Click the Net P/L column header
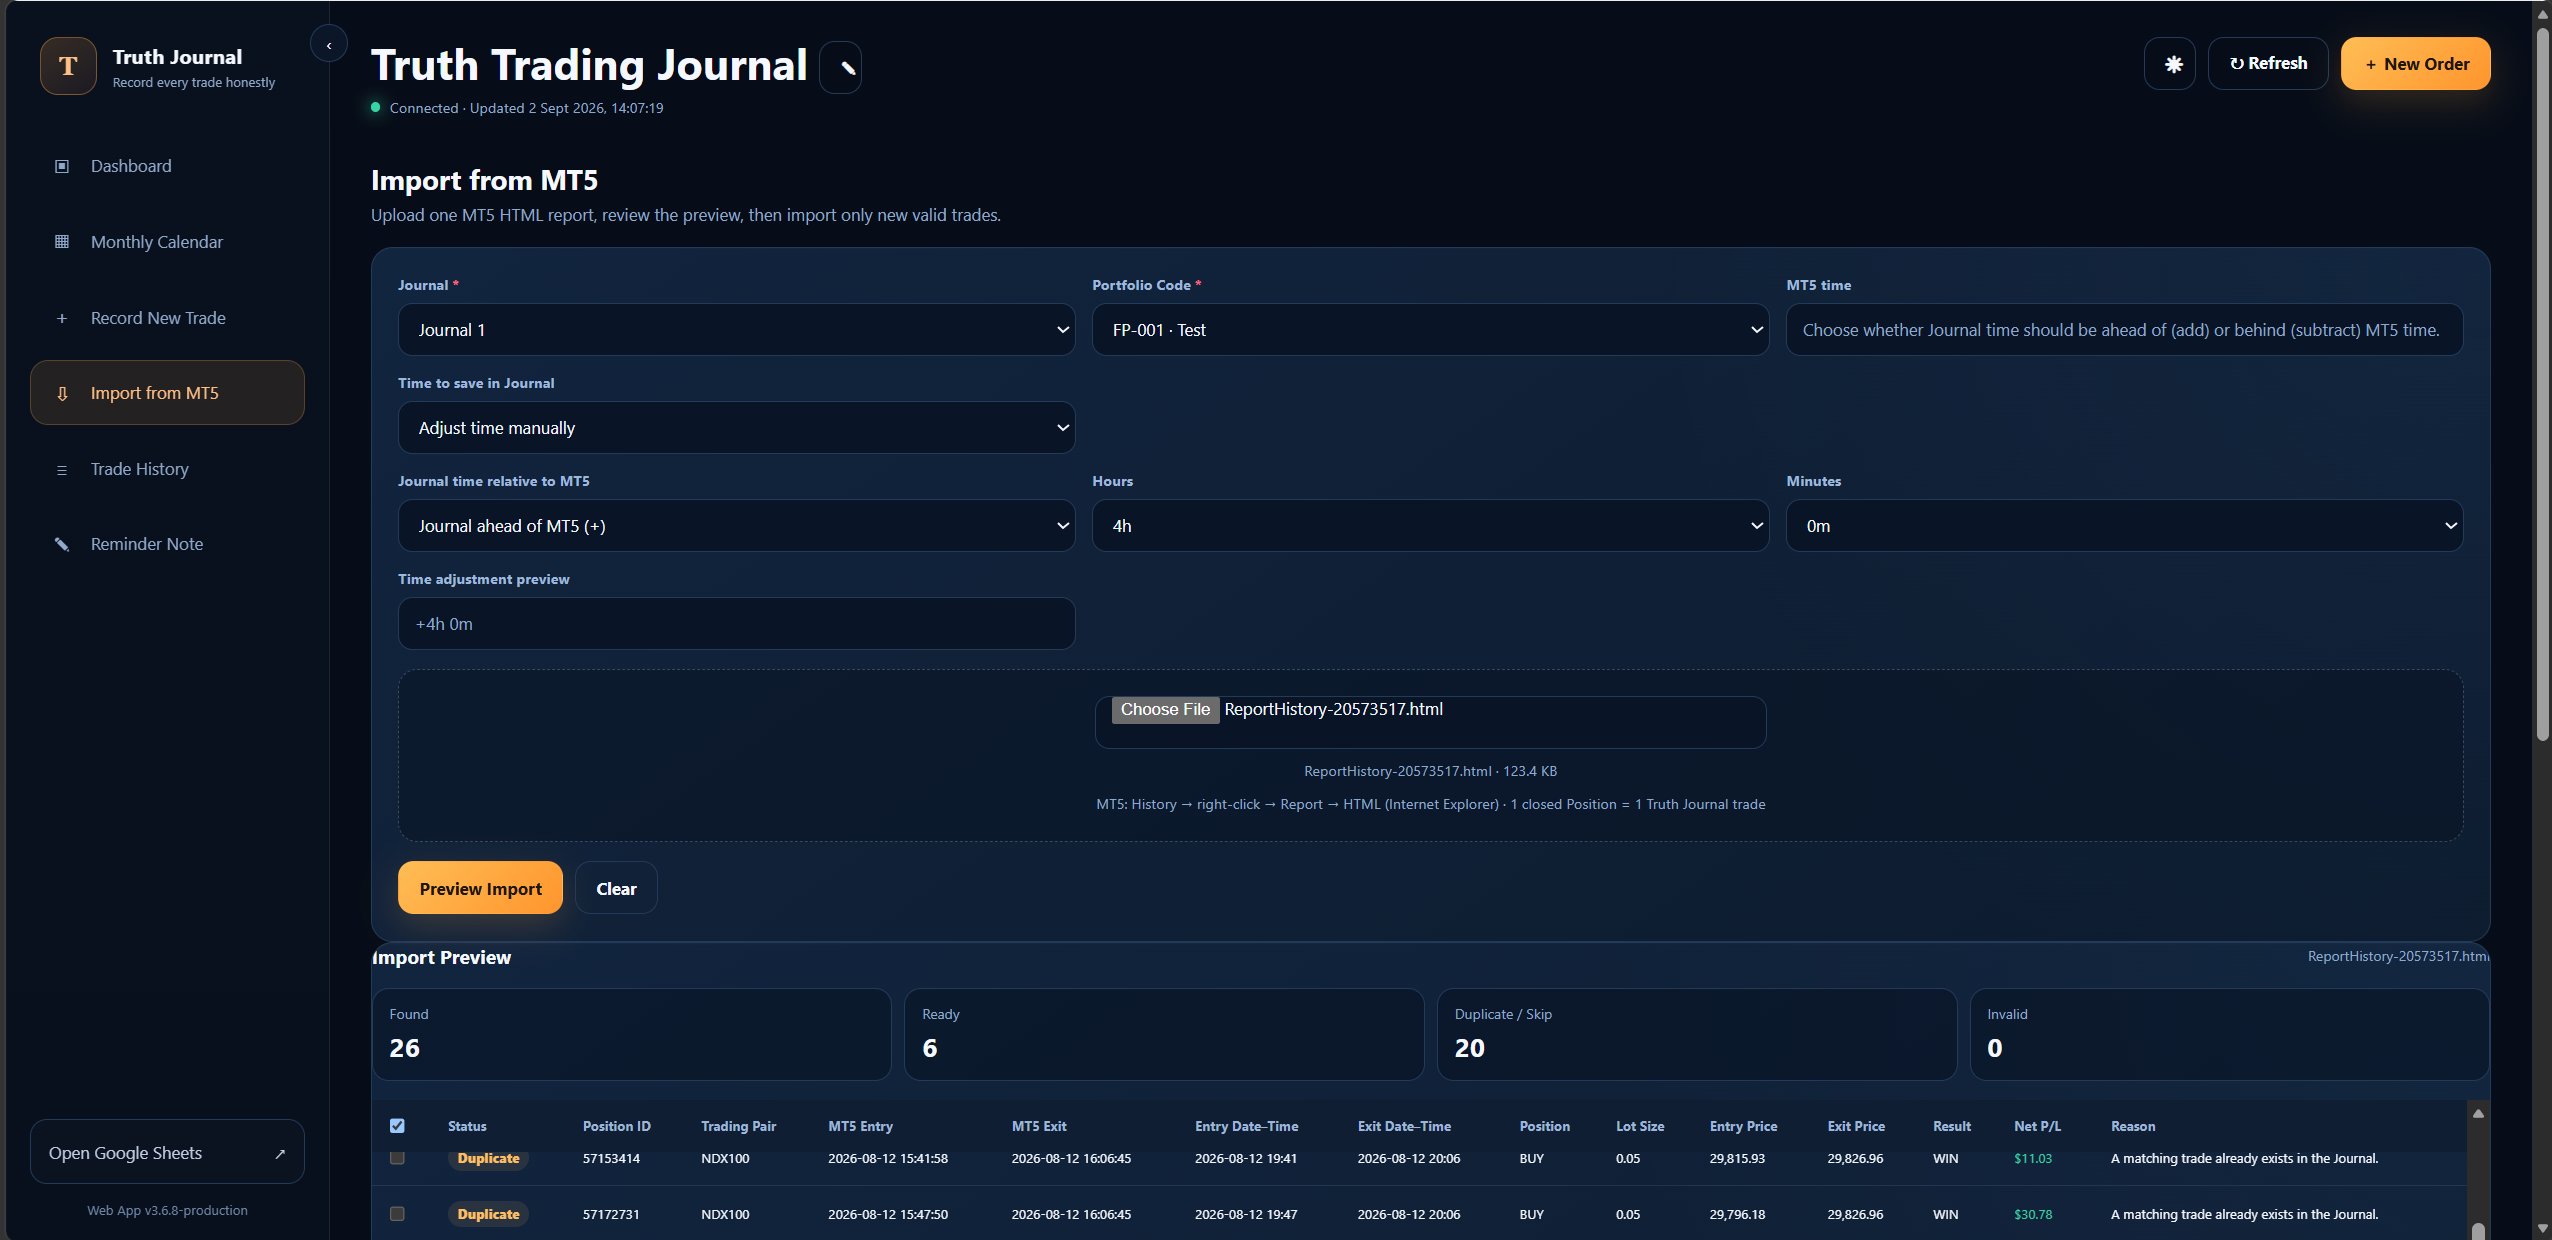Image resolution: width=2552 pixels, height=1240 pixels. [x=2037, y=1126]
